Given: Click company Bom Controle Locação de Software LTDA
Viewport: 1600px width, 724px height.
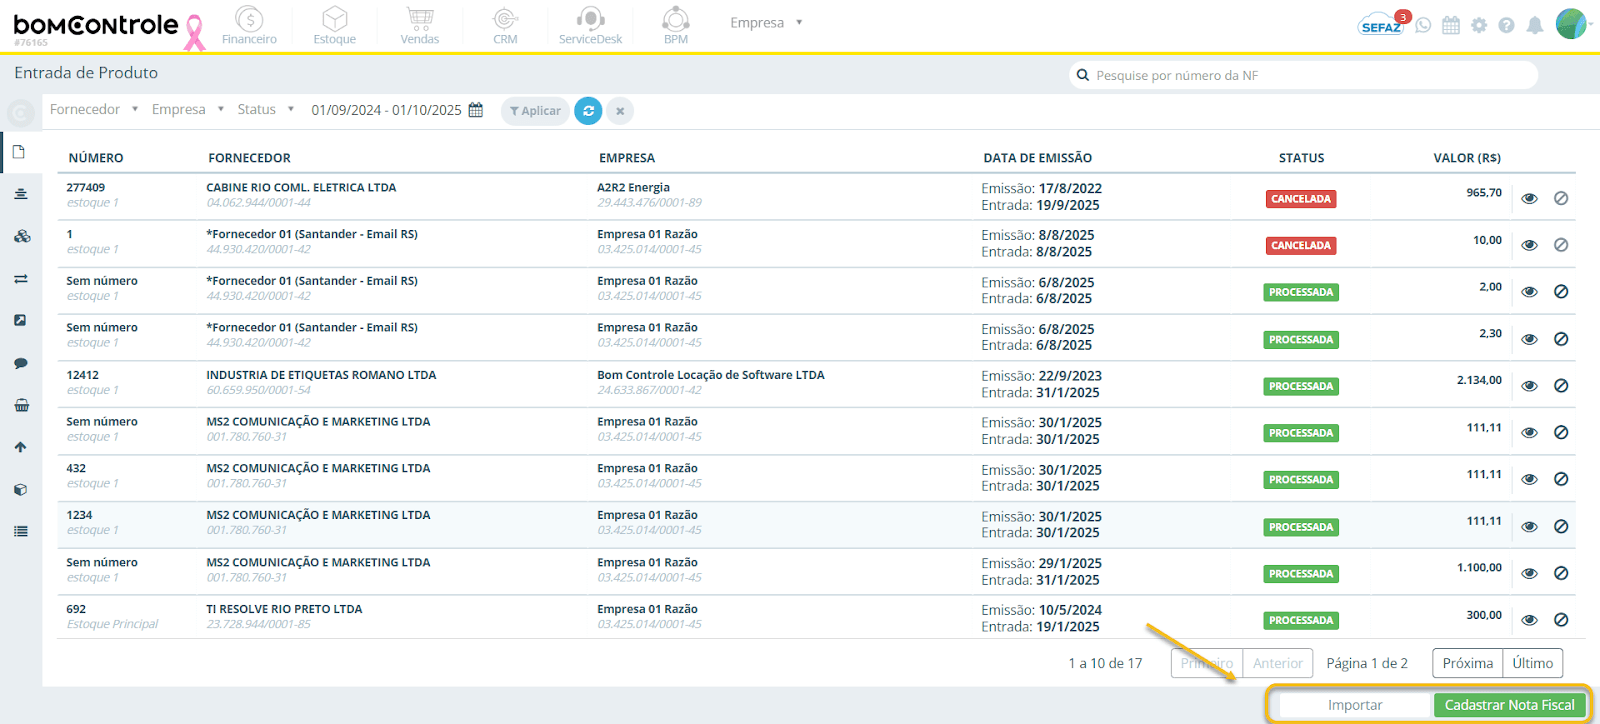Looking at the screenshot, I should pyautogui.click(x=711, y=375).
